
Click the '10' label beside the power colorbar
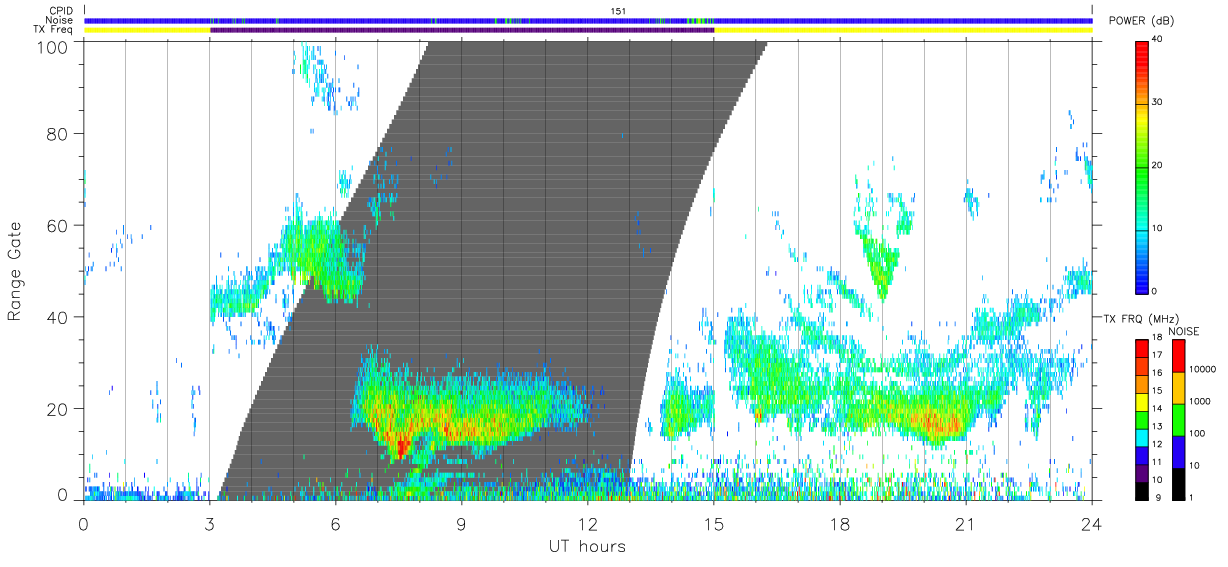[1158, 228]
